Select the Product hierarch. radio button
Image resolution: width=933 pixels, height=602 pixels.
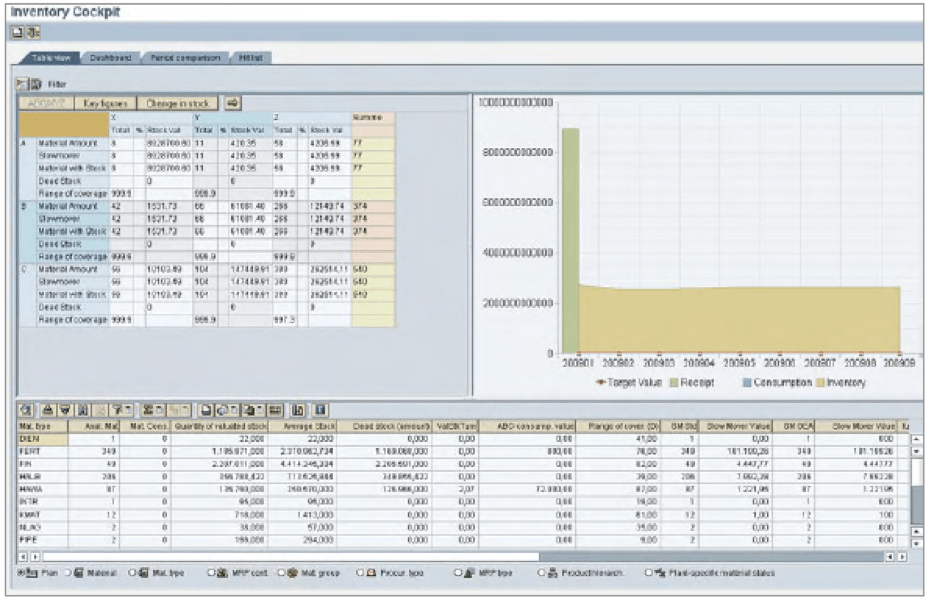tap(541, 573)
